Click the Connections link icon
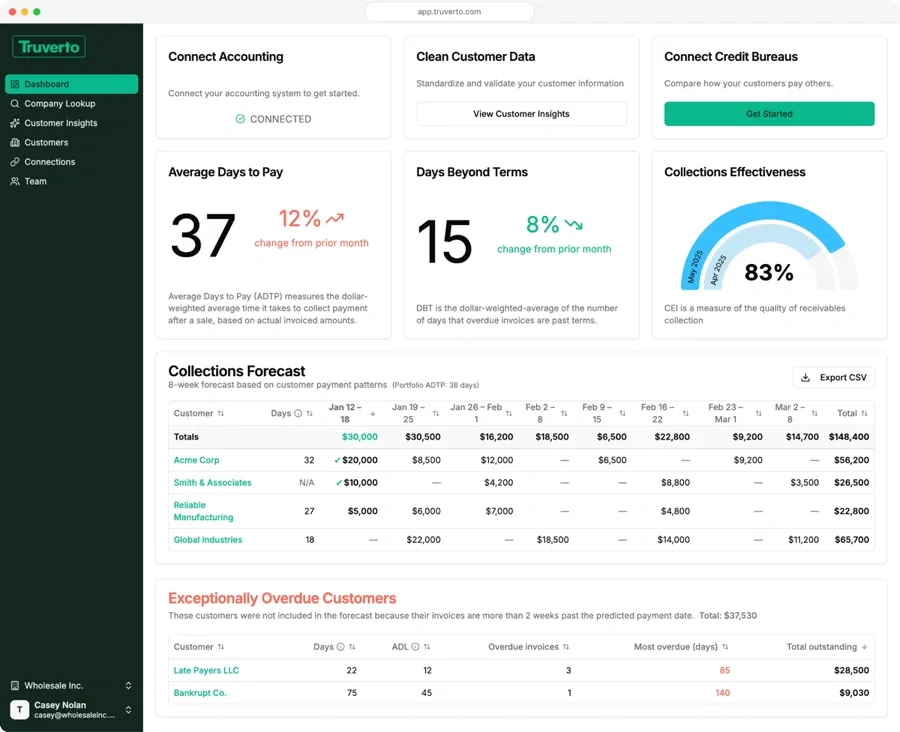900x732 pixels. pyautogui.click(x=15, y=162)
